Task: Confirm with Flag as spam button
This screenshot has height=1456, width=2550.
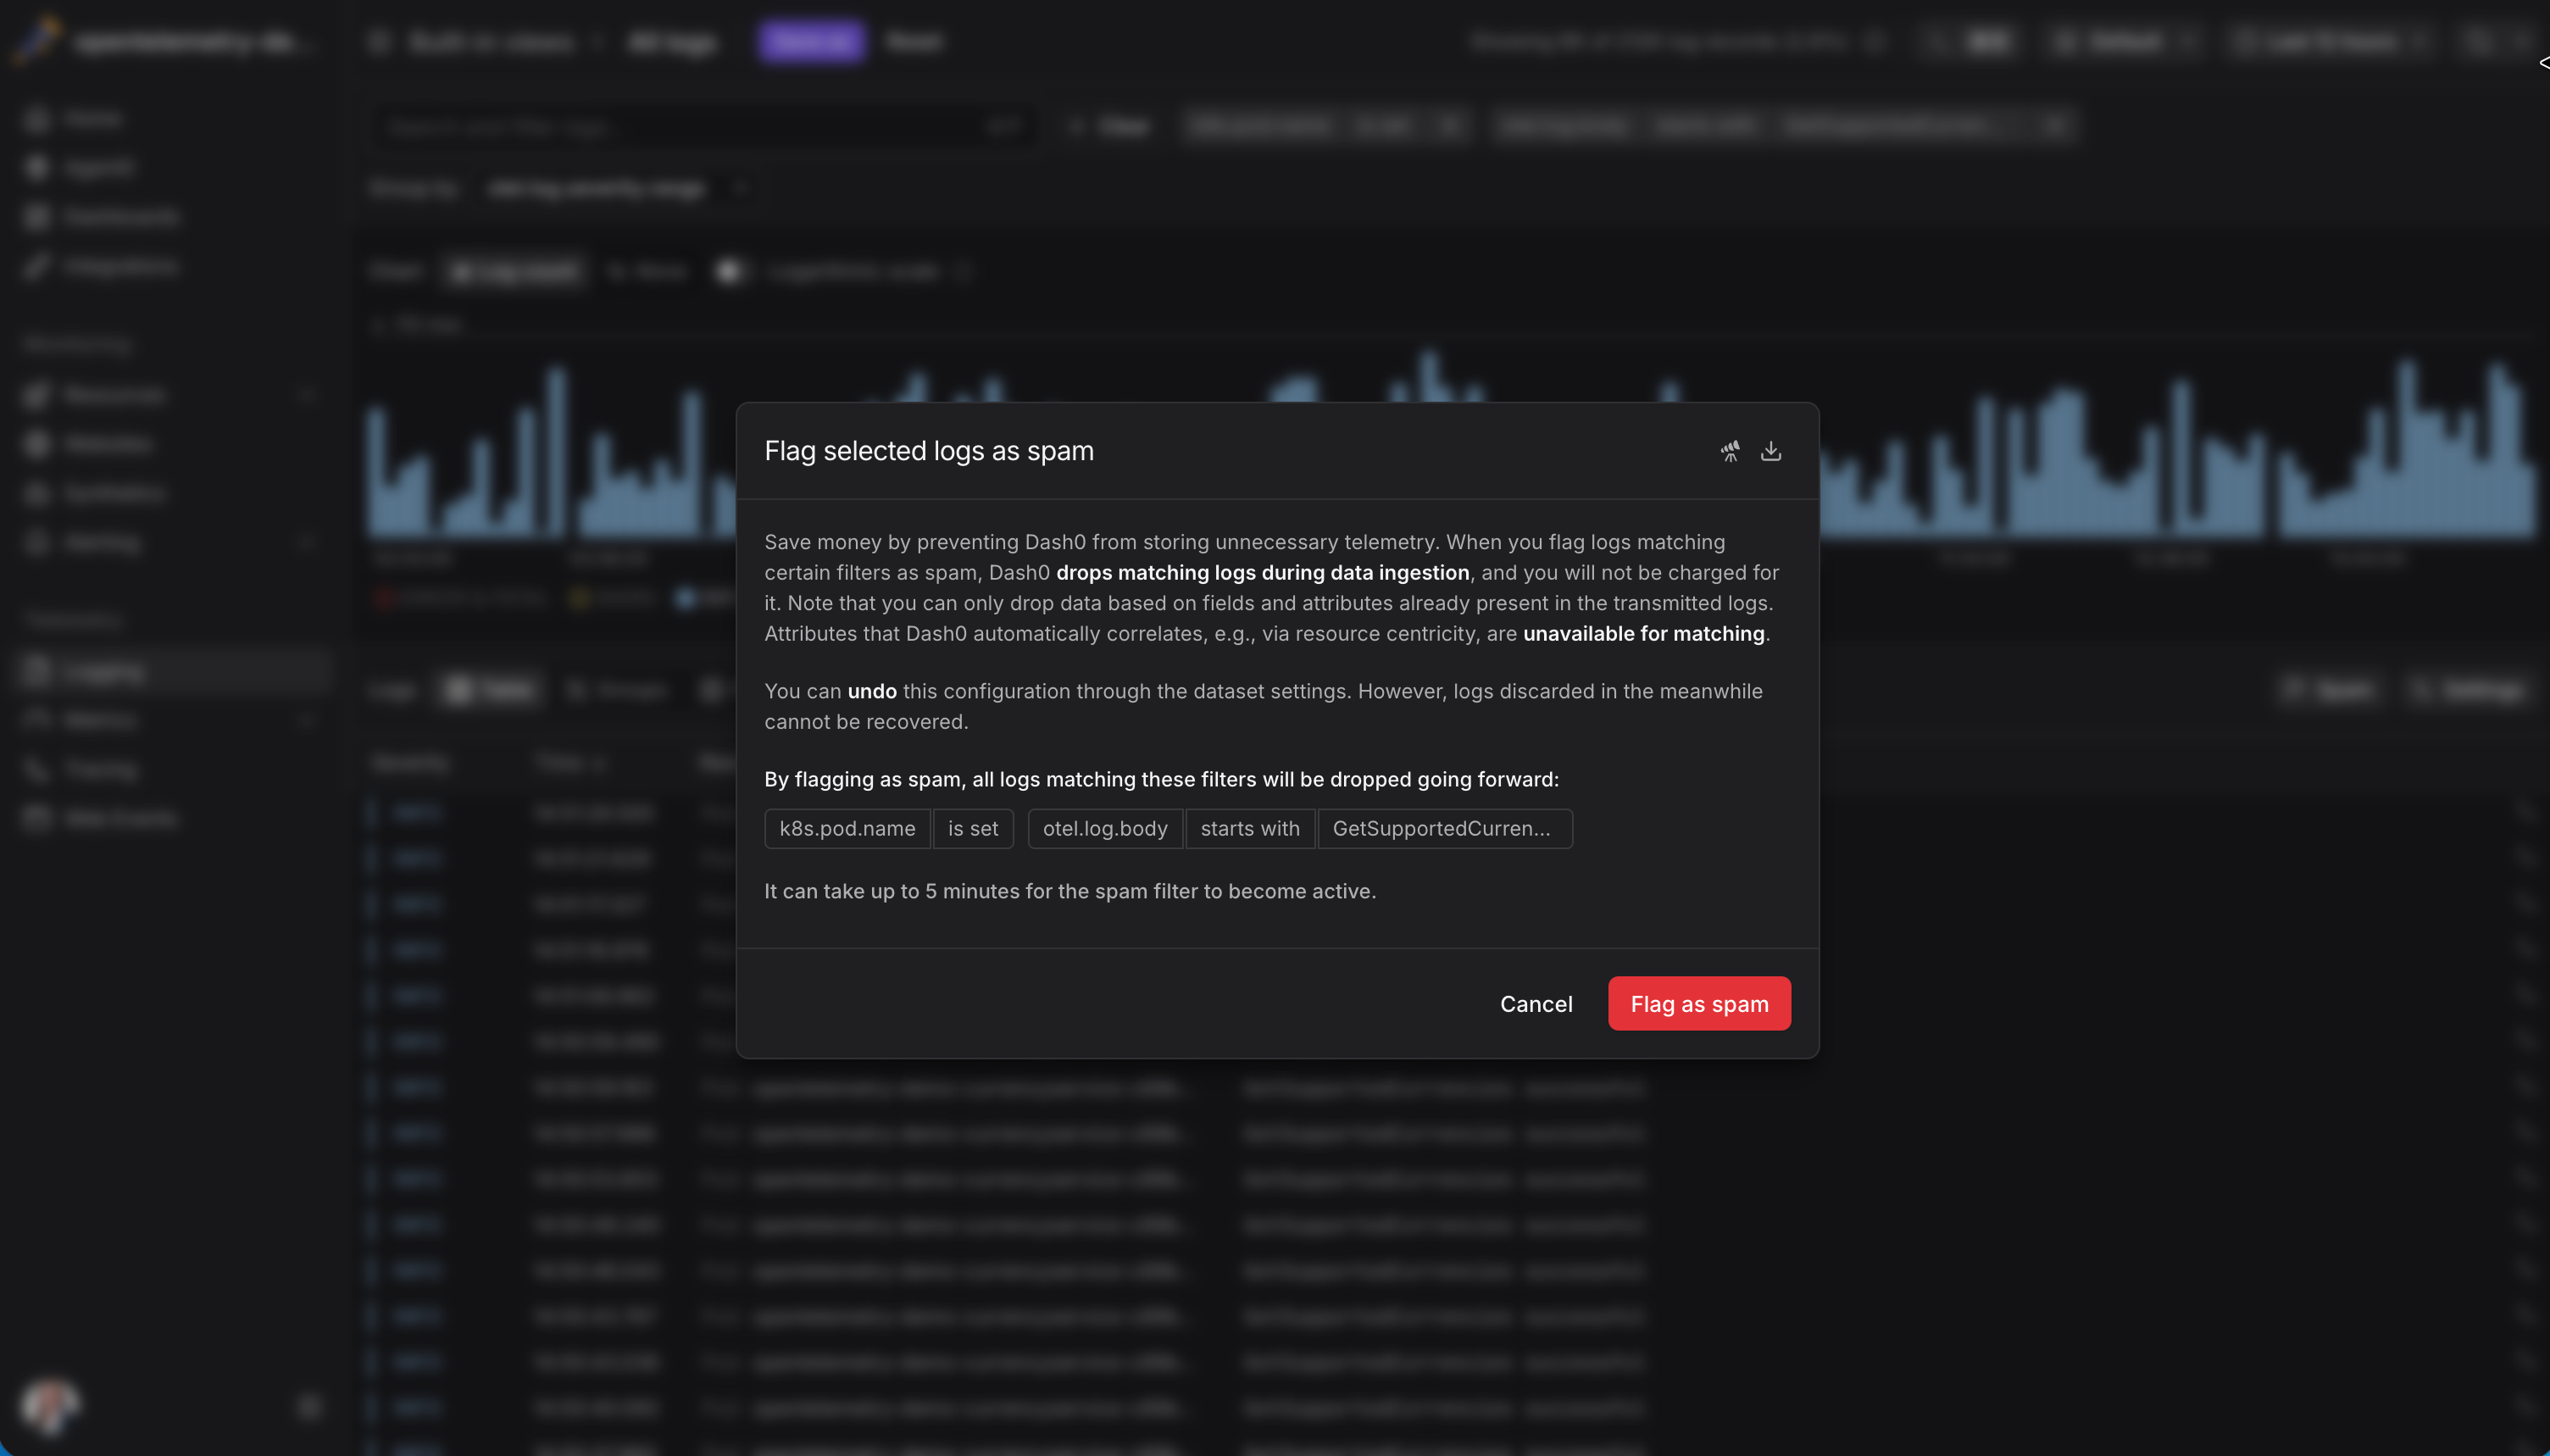Action: (1698, 1003)
